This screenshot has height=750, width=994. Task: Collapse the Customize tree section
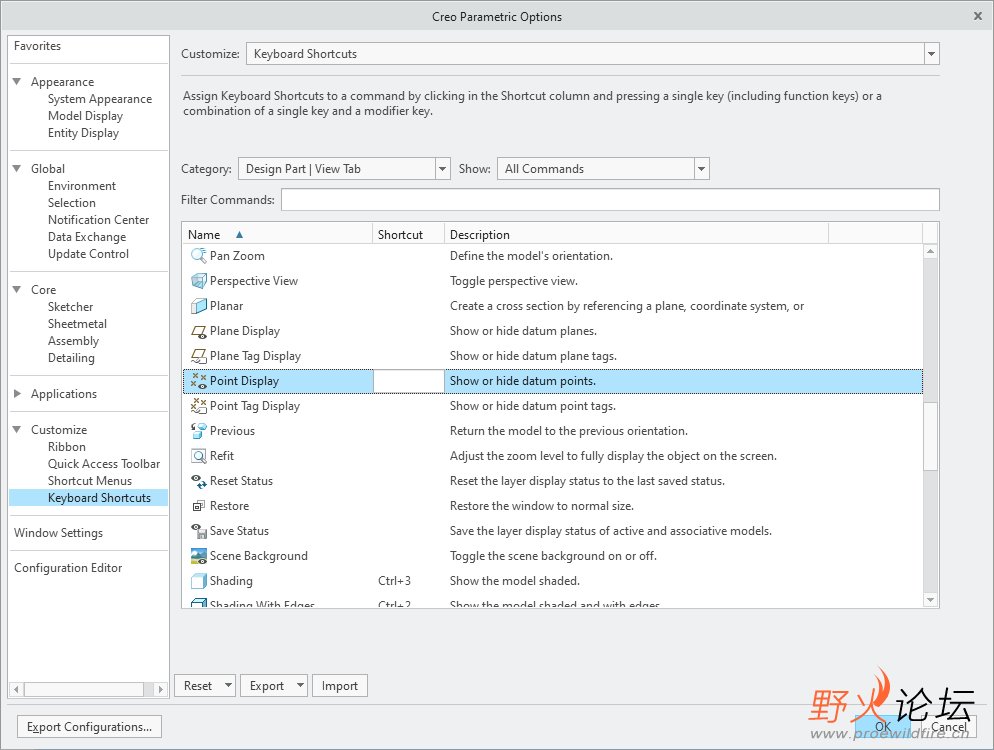(17, 430)
